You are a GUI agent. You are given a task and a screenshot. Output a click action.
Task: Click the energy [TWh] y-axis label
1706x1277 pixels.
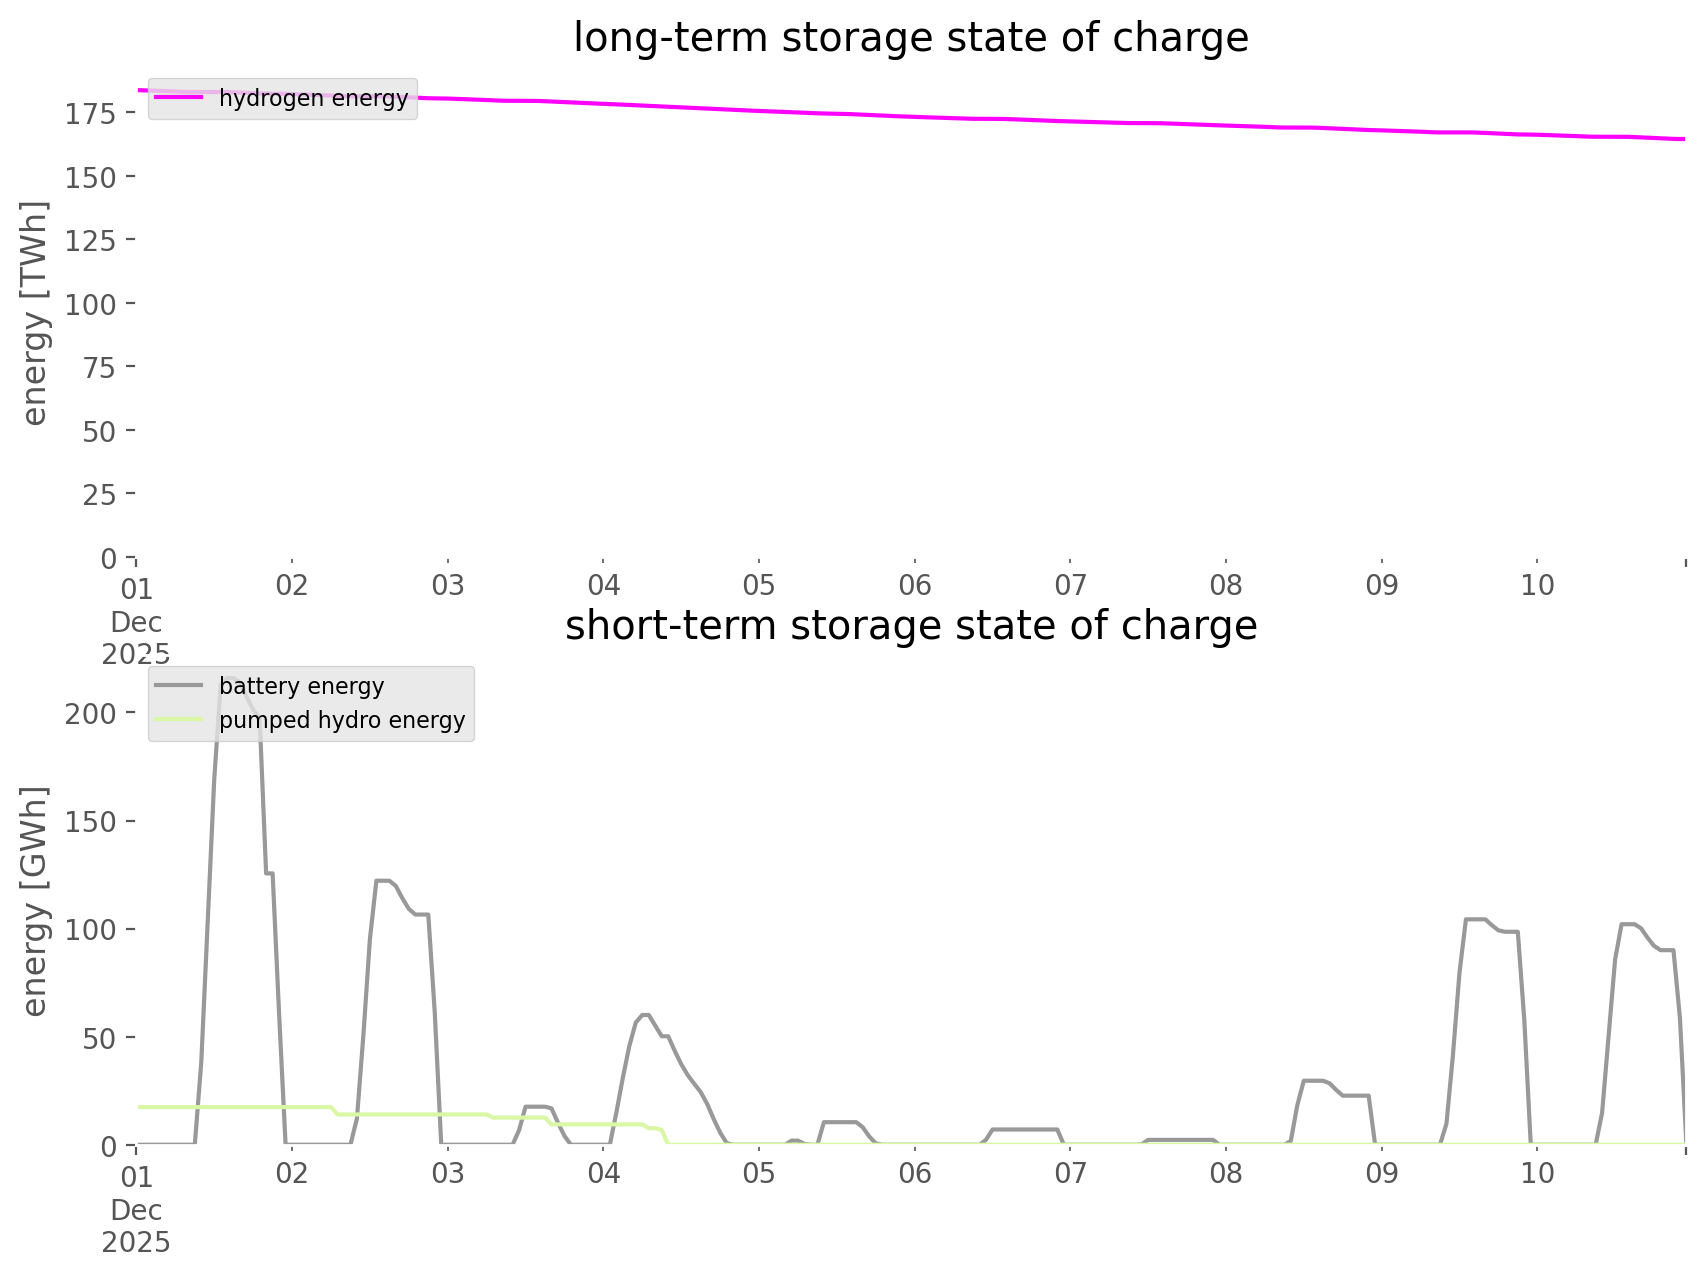[x=35, y=313]
